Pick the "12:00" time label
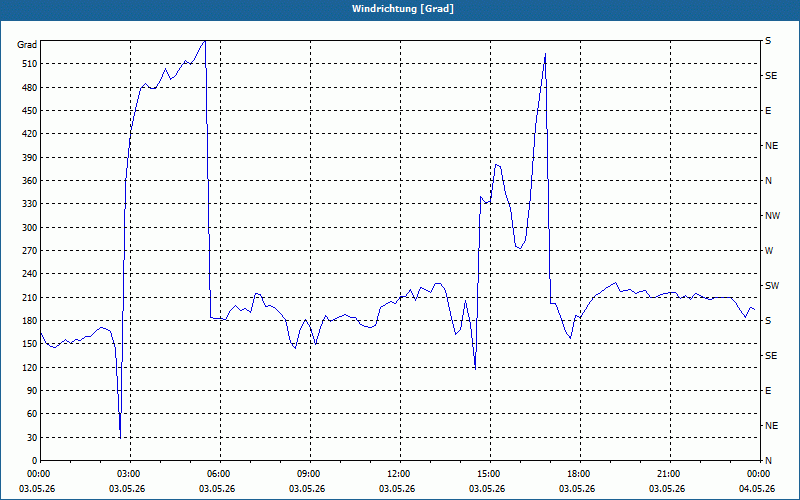Screen dimensions: 800x500 399,474
